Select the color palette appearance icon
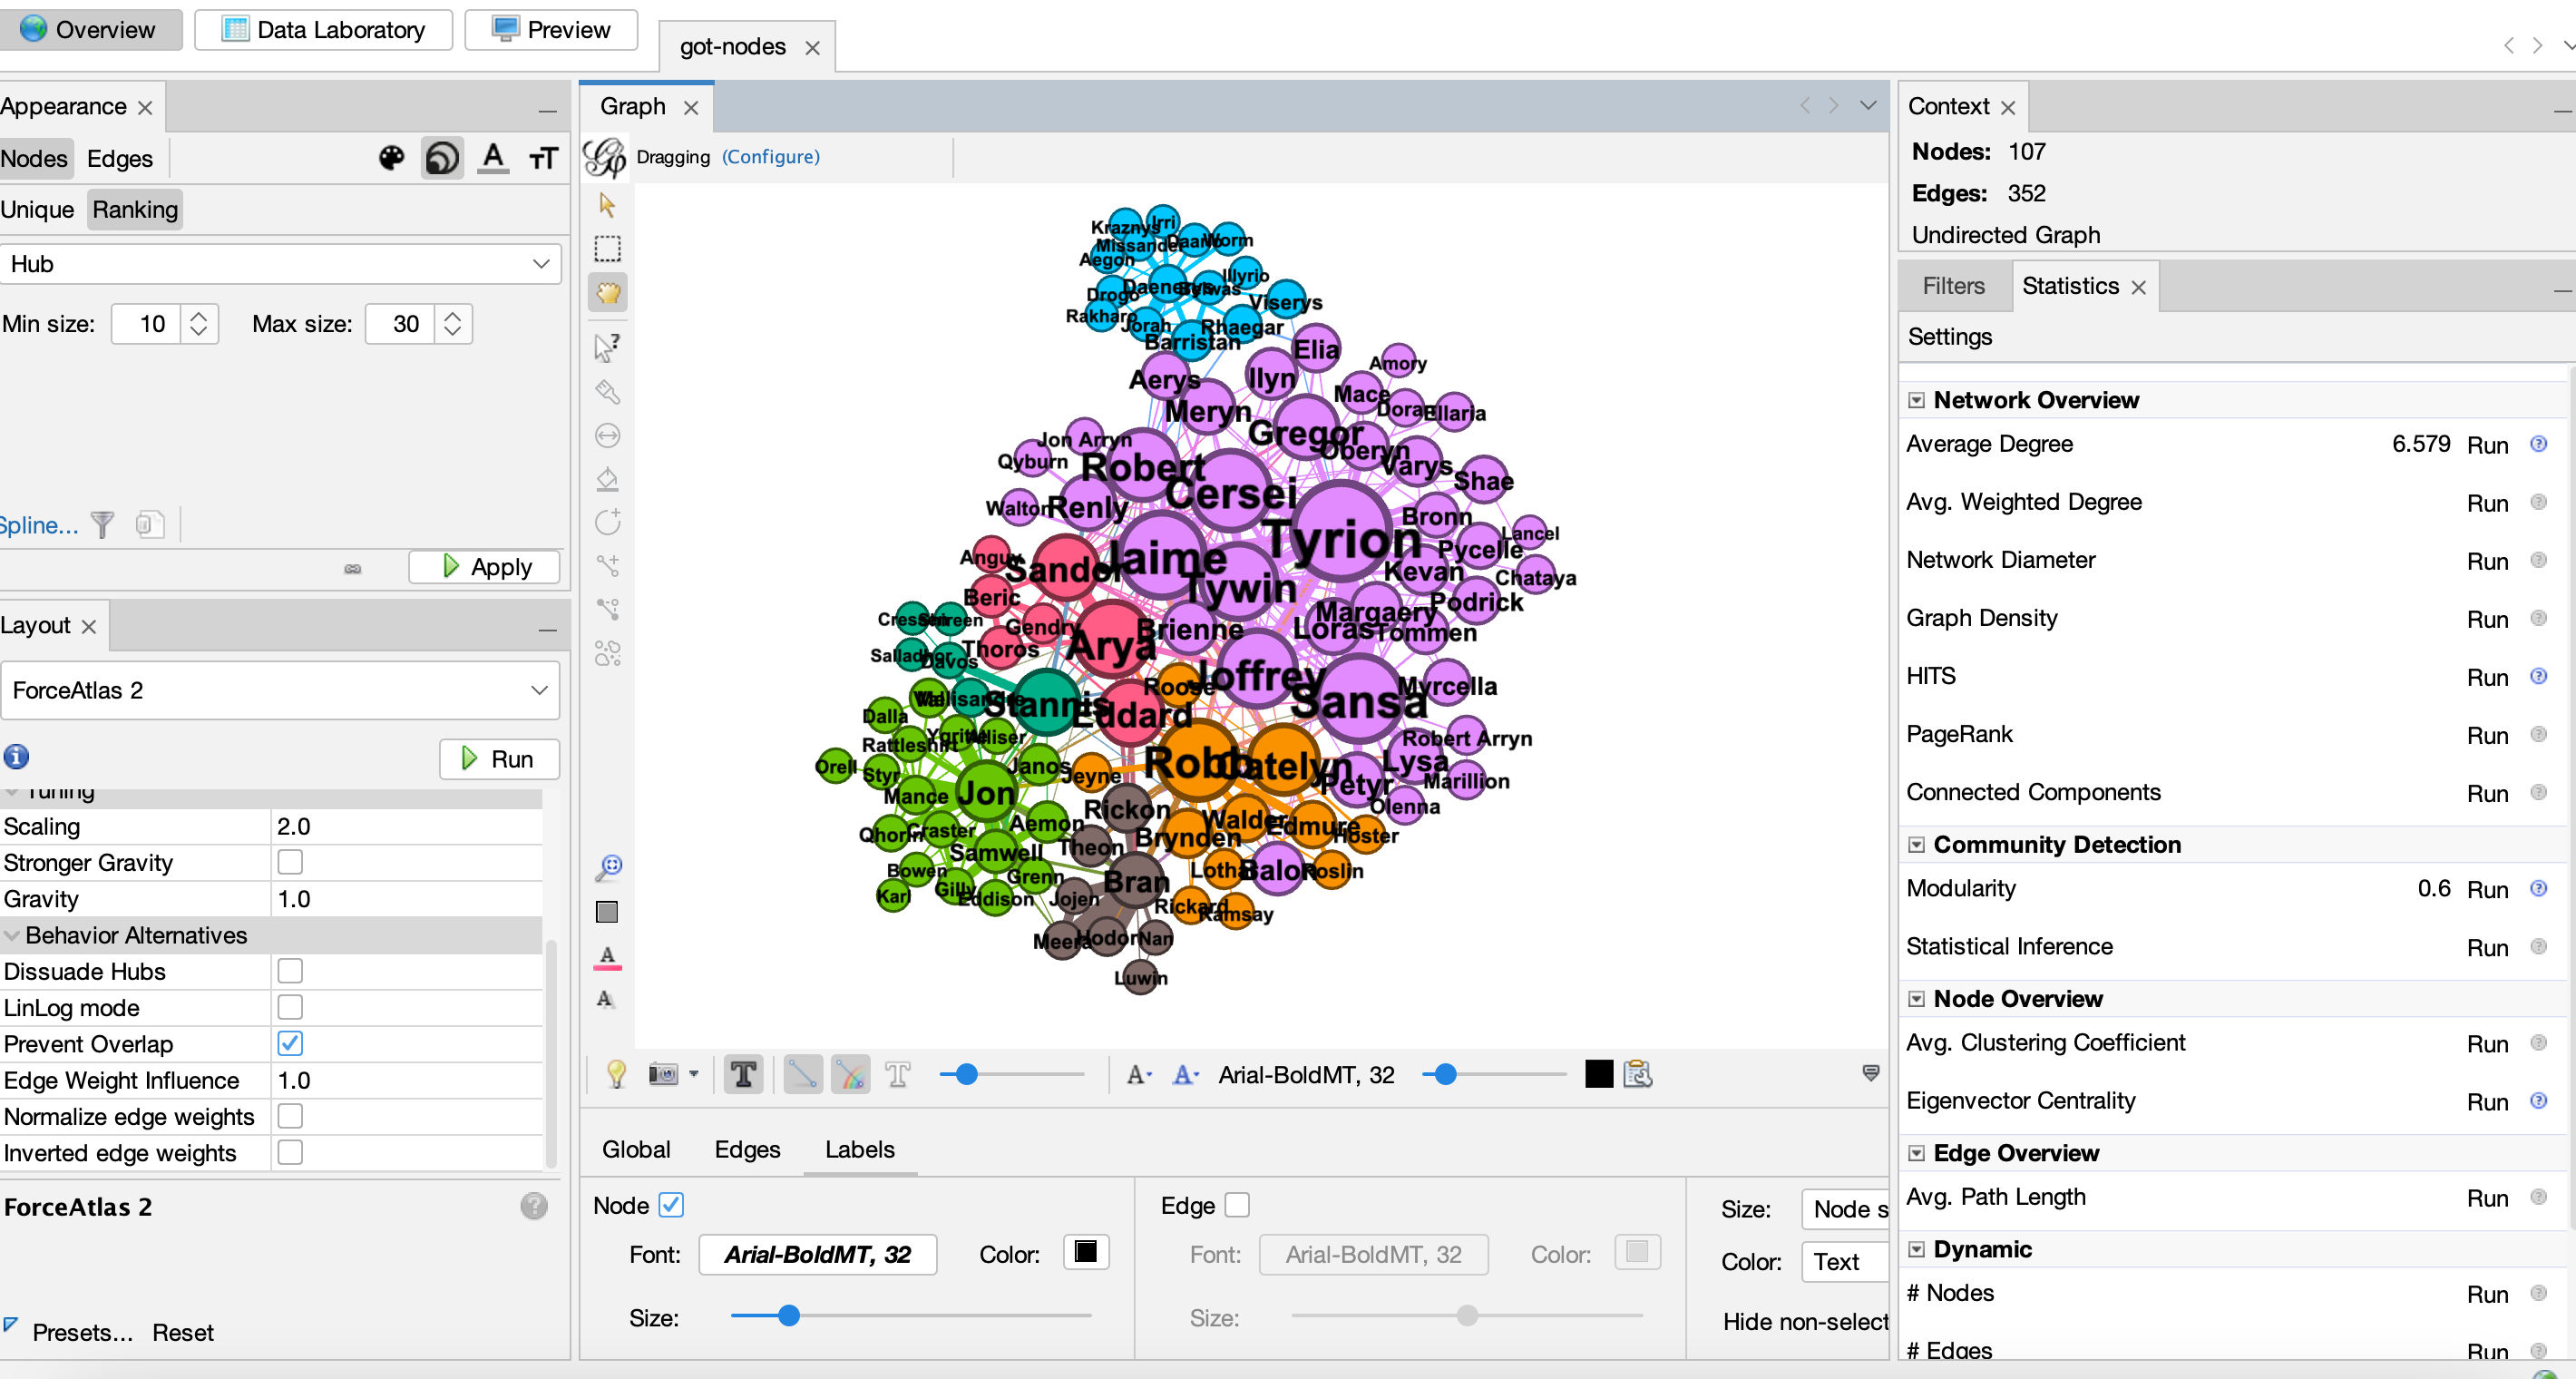 coord(391,158)
